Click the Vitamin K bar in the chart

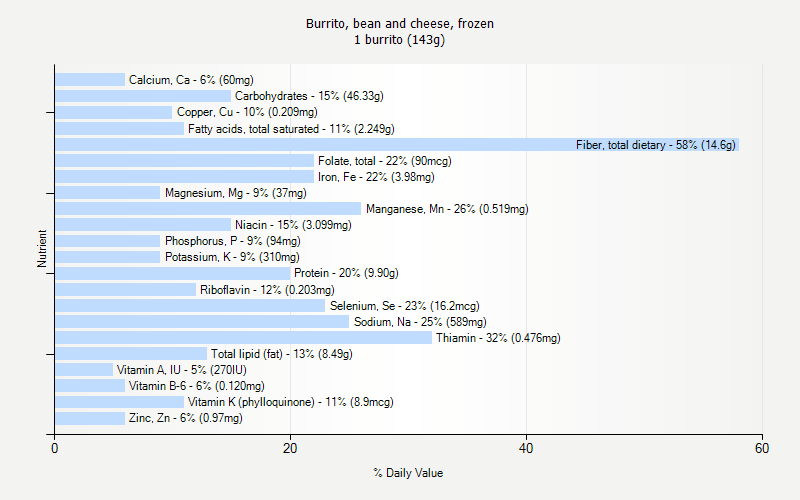tap(119, 402)
